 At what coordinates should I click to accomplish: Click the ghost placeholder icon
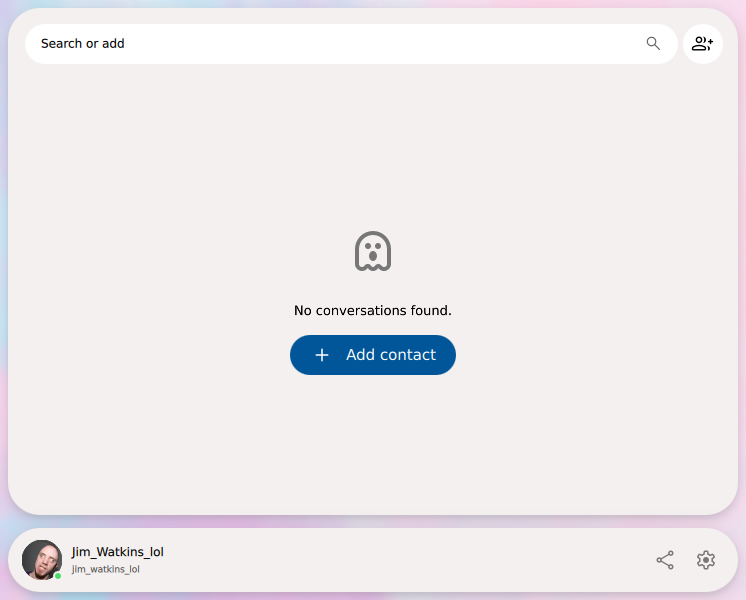click(373, 251)
